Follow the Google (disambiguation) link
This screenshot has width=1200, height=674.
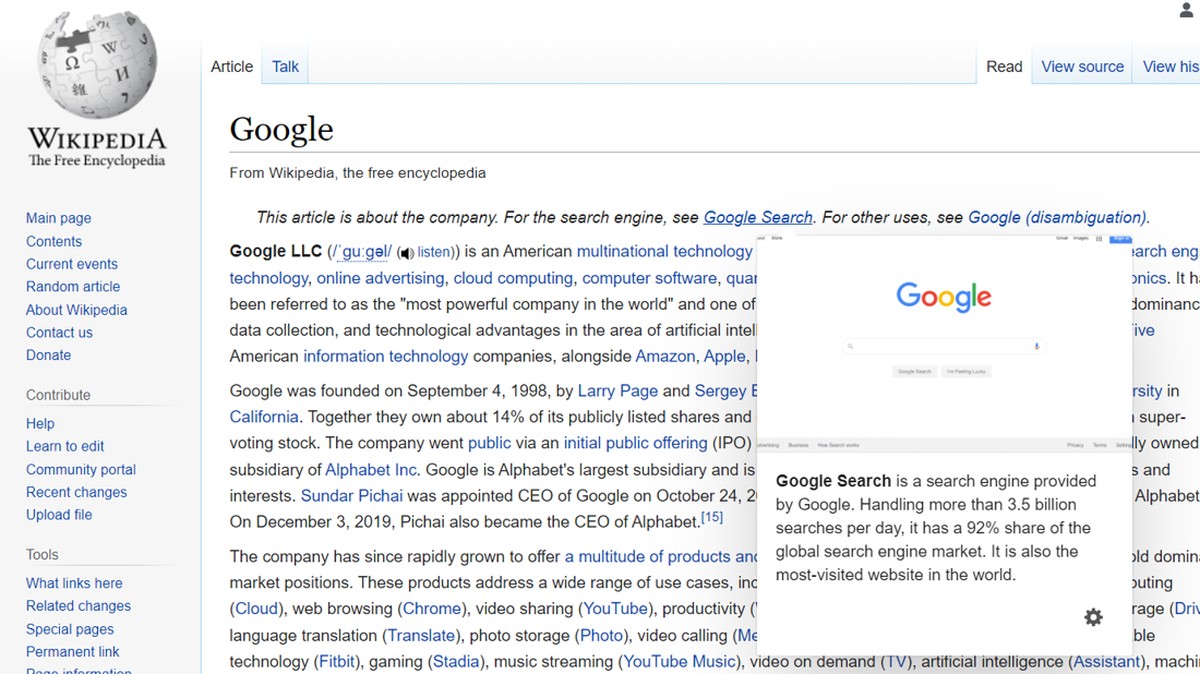click(1057, 217)
